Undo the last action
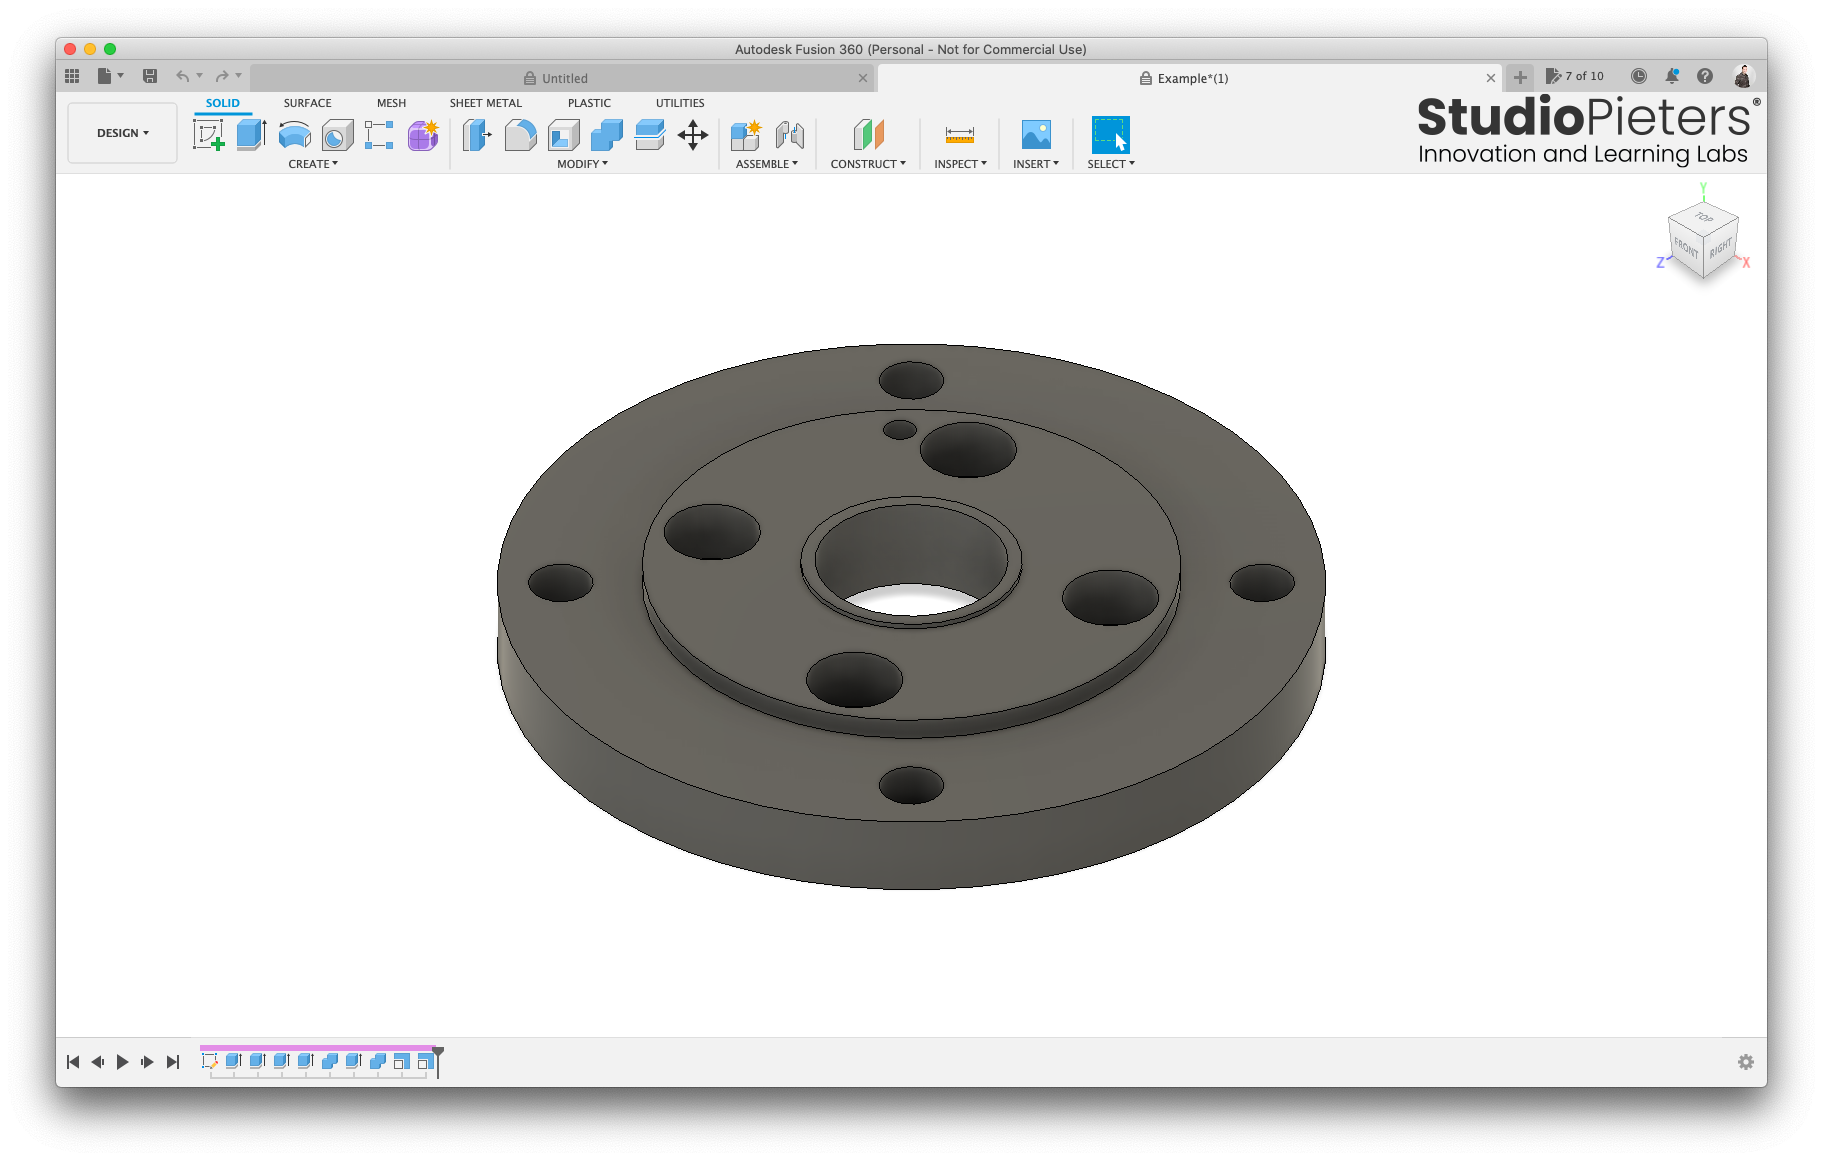Image resolution: width=1823 pixels, height=1161 pixels. pyautogui.click(x=182, y=76)
